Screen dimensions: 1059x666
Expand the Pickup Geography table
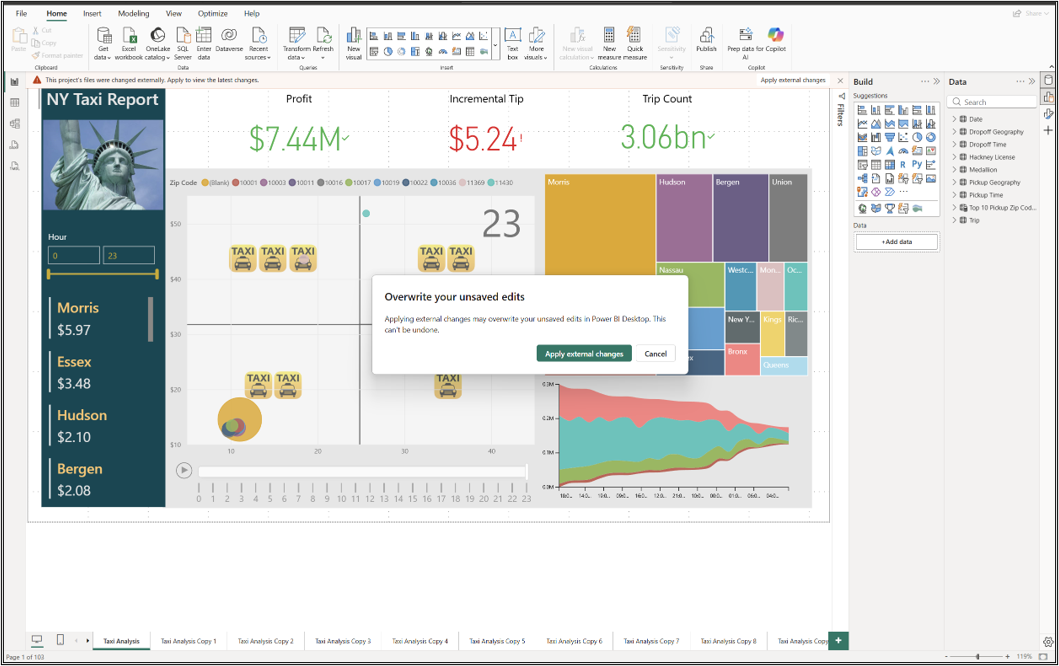point(954,182)
